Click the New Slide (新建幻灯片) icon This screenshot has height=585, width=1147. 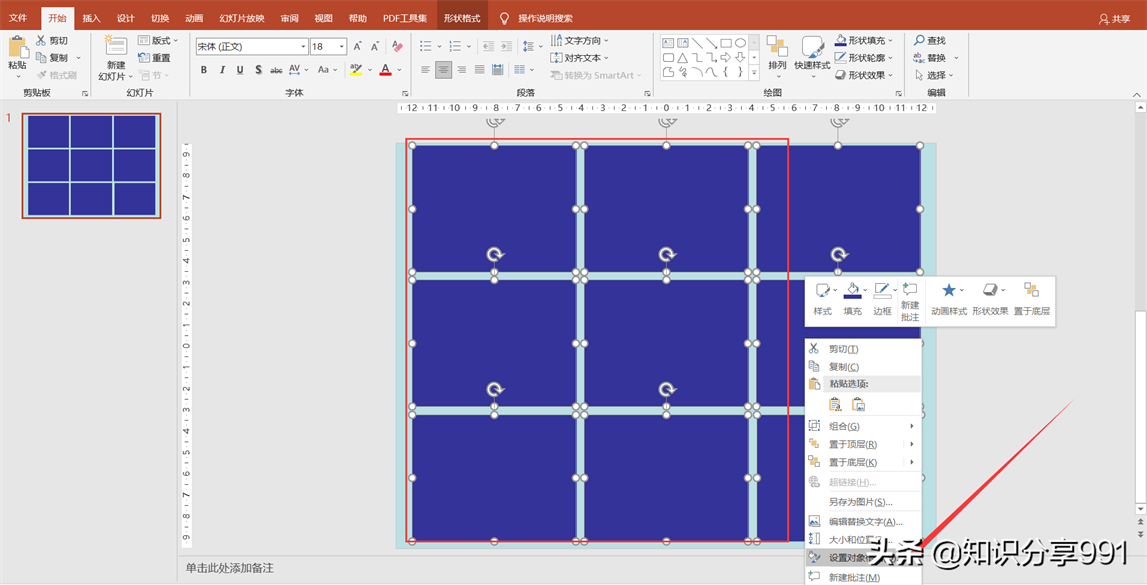(115, 47)
